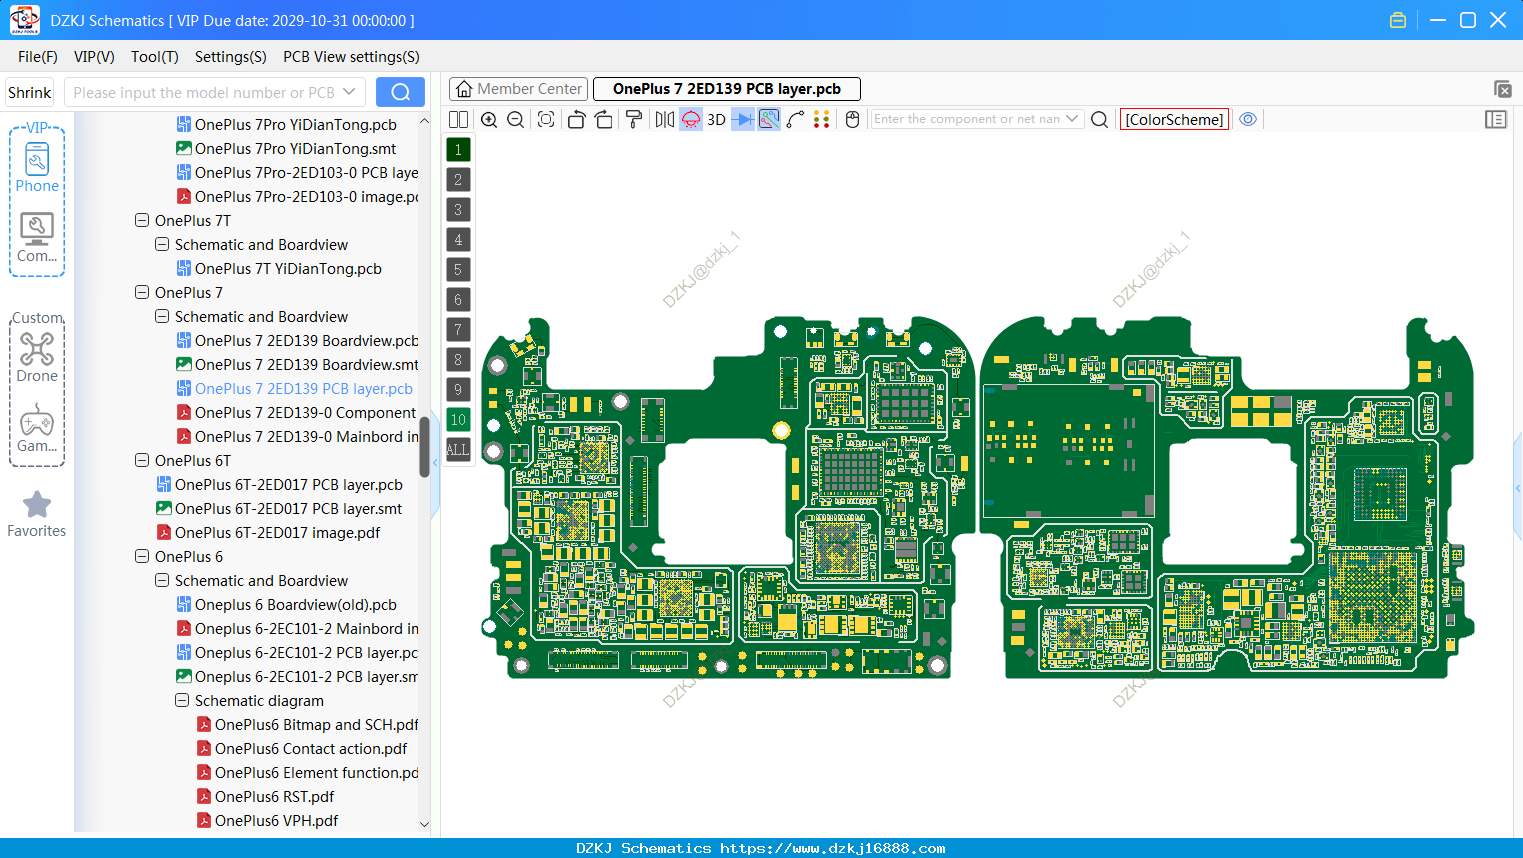Collapse the OnePlus 7T tree node
1523x858 pixels.
pos(142,220)
